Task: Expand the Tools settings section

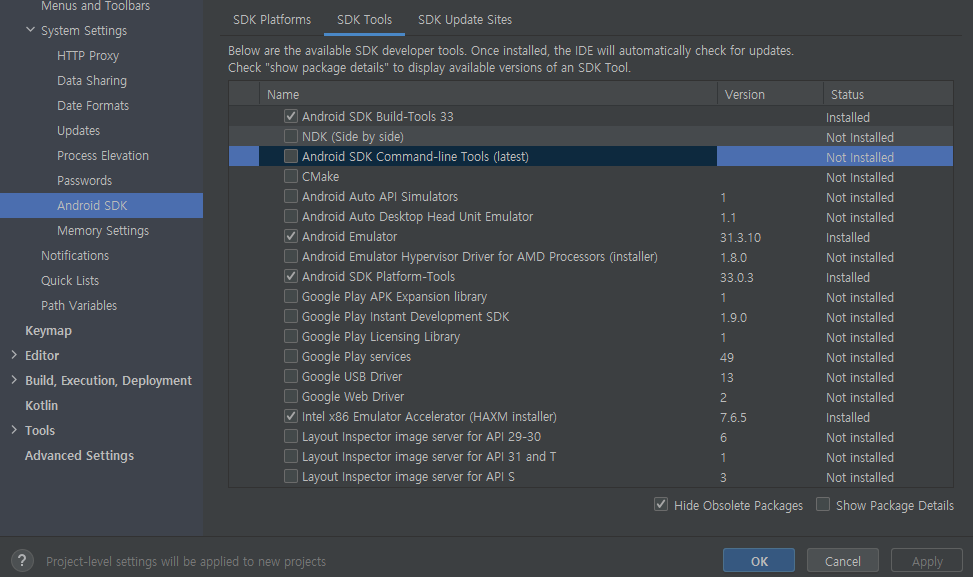Action: 14,430
